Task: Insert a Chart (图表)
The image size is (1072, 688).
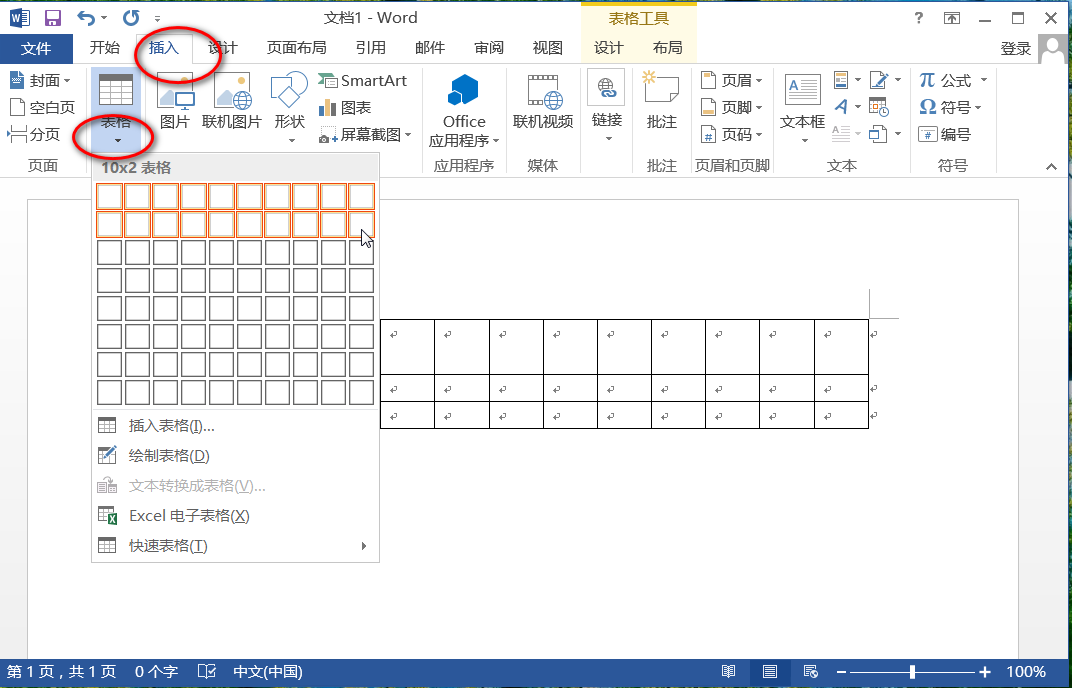Action: click(345, 107)
